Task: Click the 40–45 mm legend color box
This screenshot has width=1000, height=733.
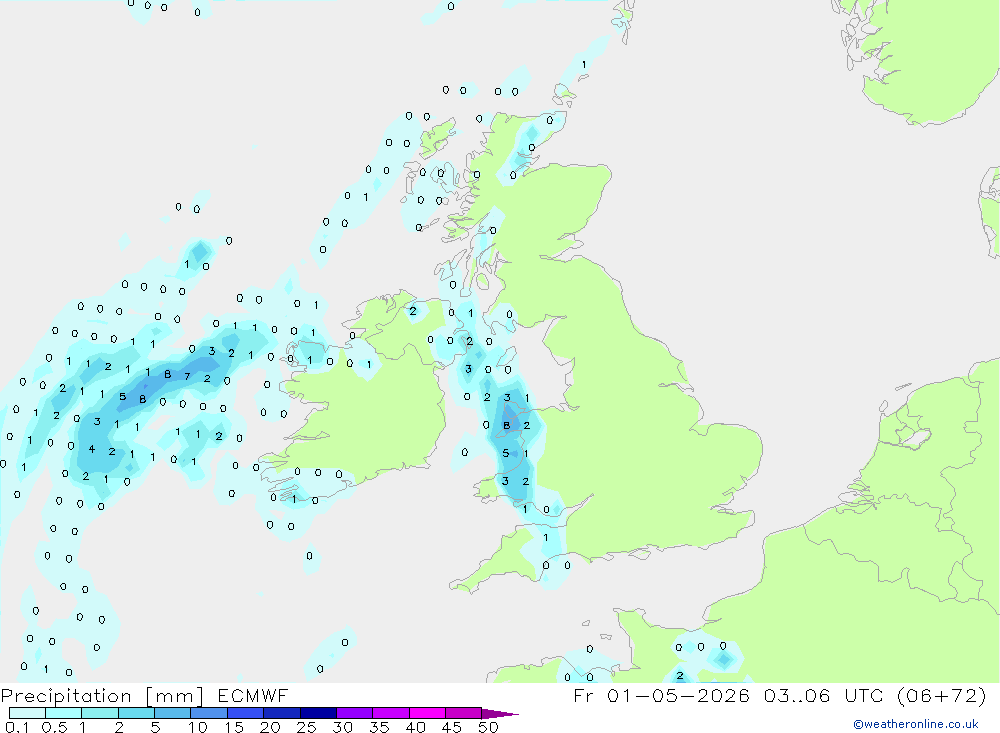Action: [427, 713]
